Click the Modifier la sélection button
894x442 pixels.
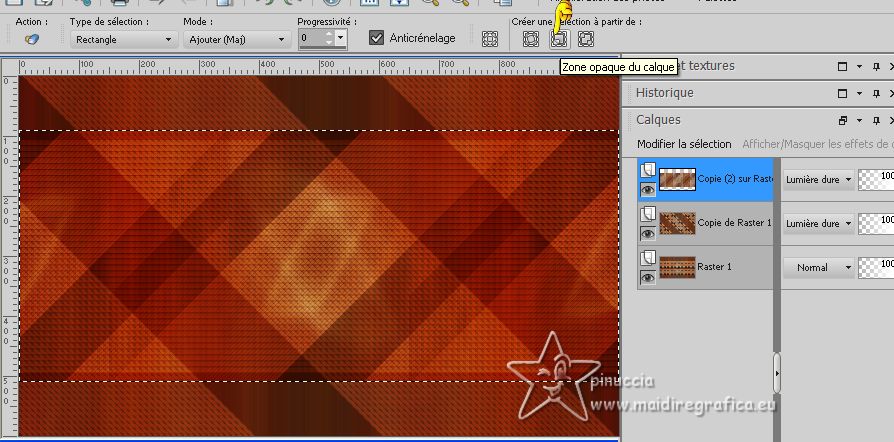coord(684,144)
